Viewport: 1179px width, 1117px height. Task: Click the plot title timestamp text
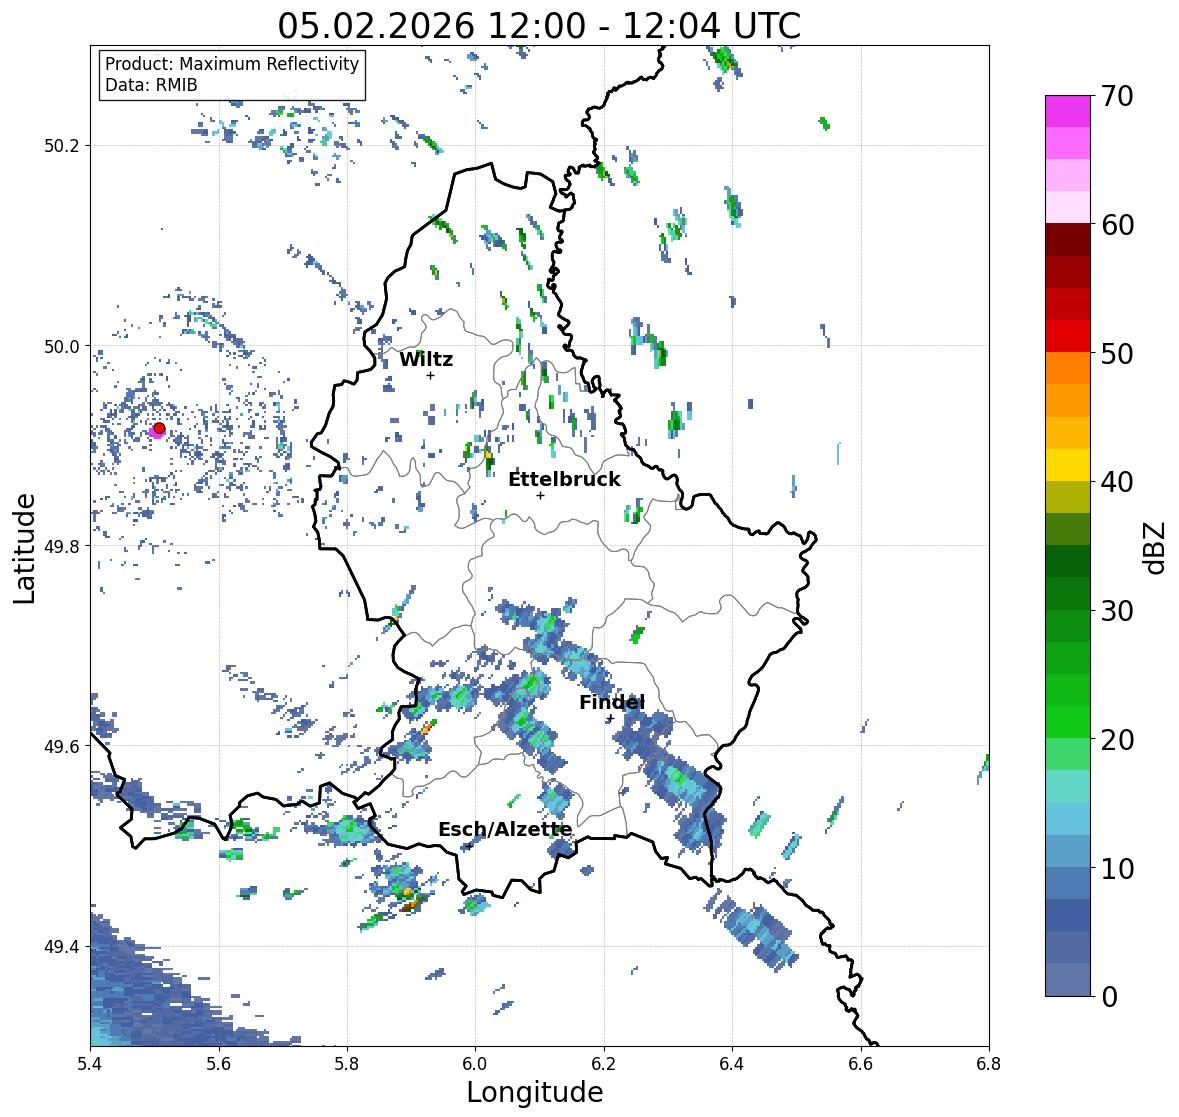[x=539, y=26]
